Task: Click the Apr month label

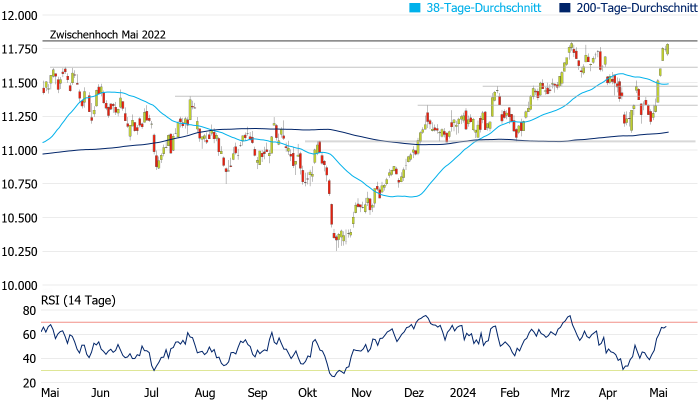Action: pyautogui.click(x=608, y=393)
